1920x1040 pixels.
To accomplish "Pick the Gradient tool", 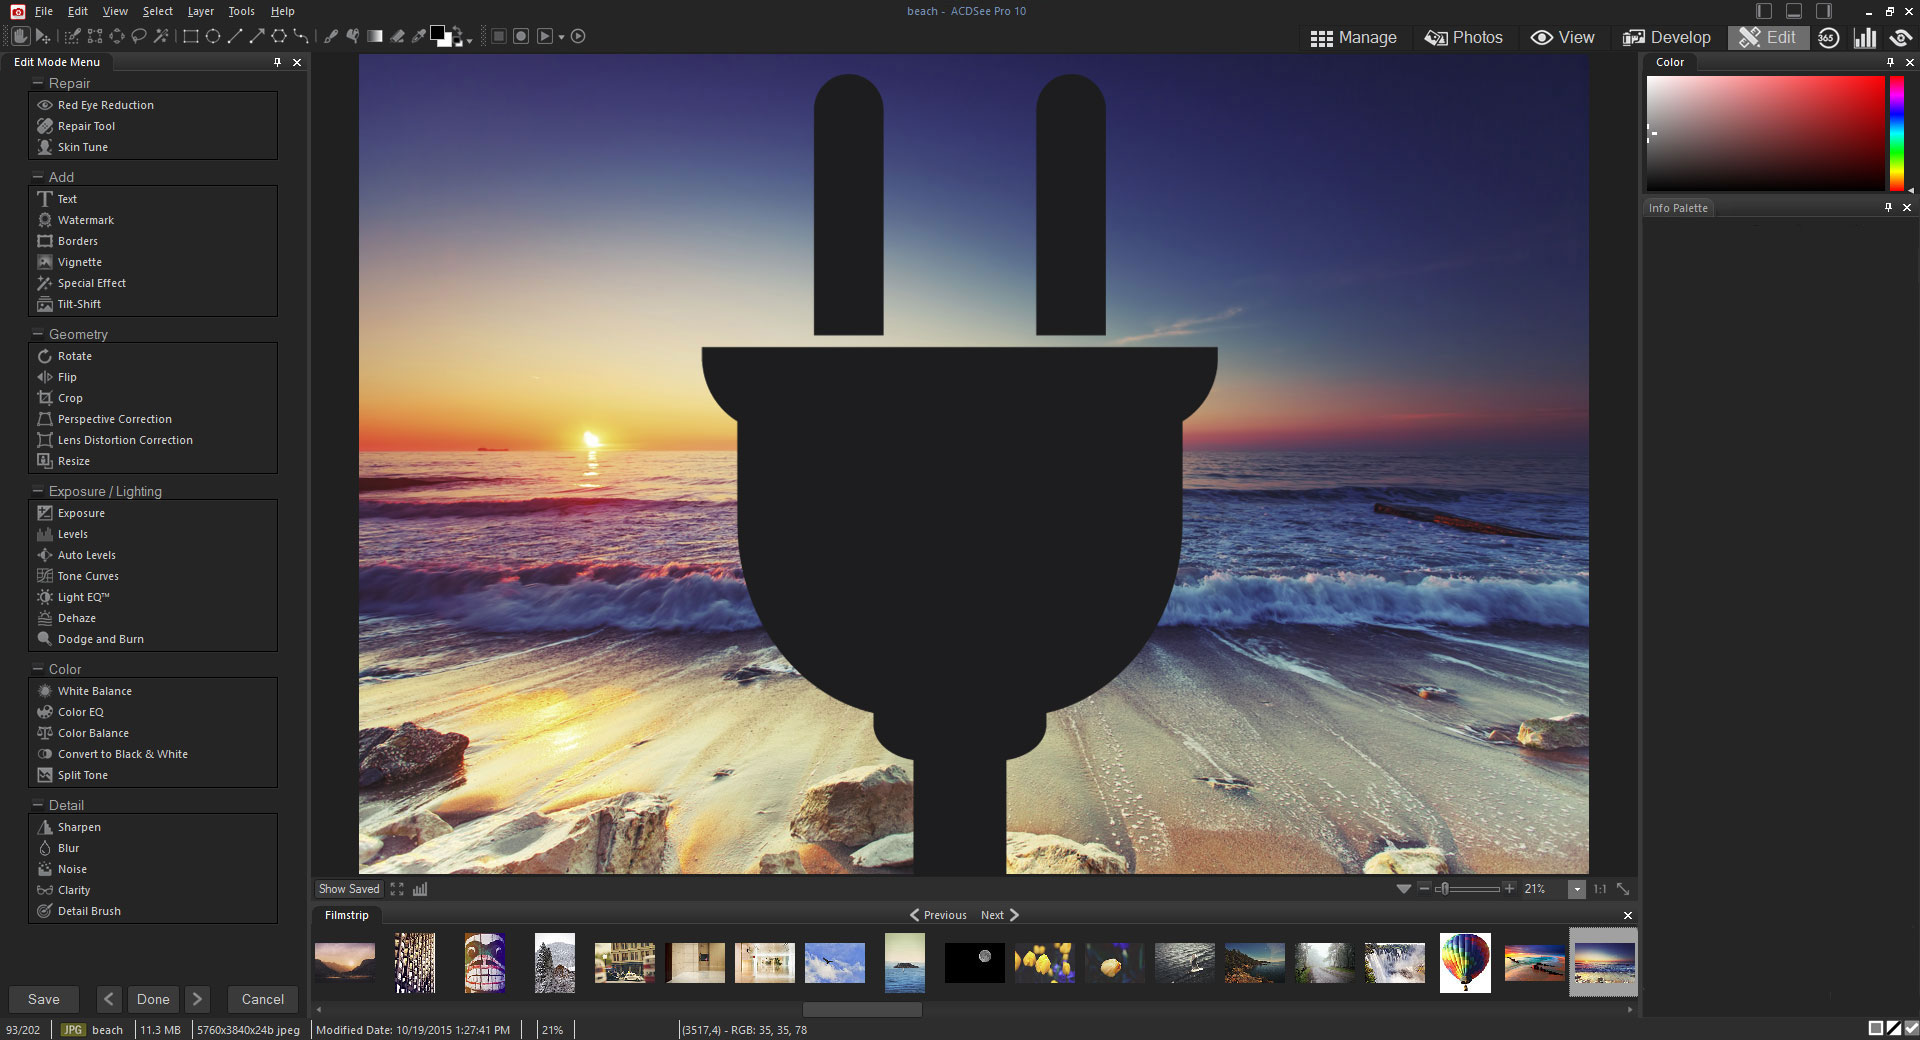I will (375, 36).
